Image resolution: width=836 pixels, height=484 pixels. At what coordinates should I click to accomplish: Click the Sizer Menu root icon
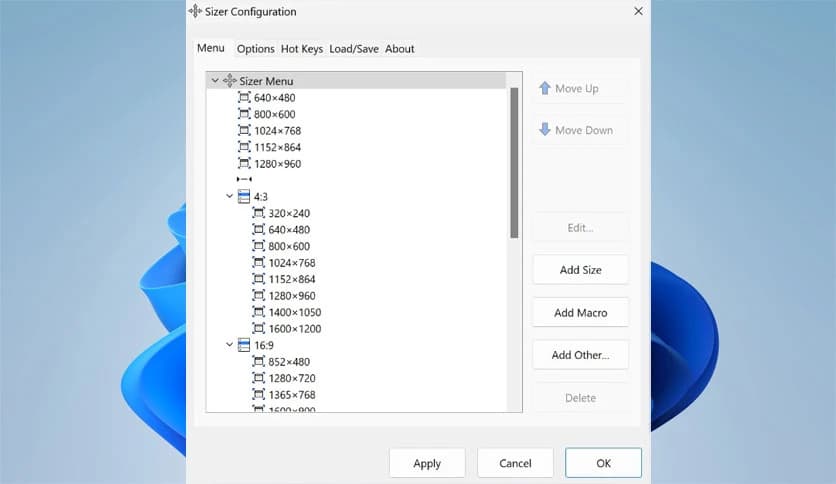point(230,80)
